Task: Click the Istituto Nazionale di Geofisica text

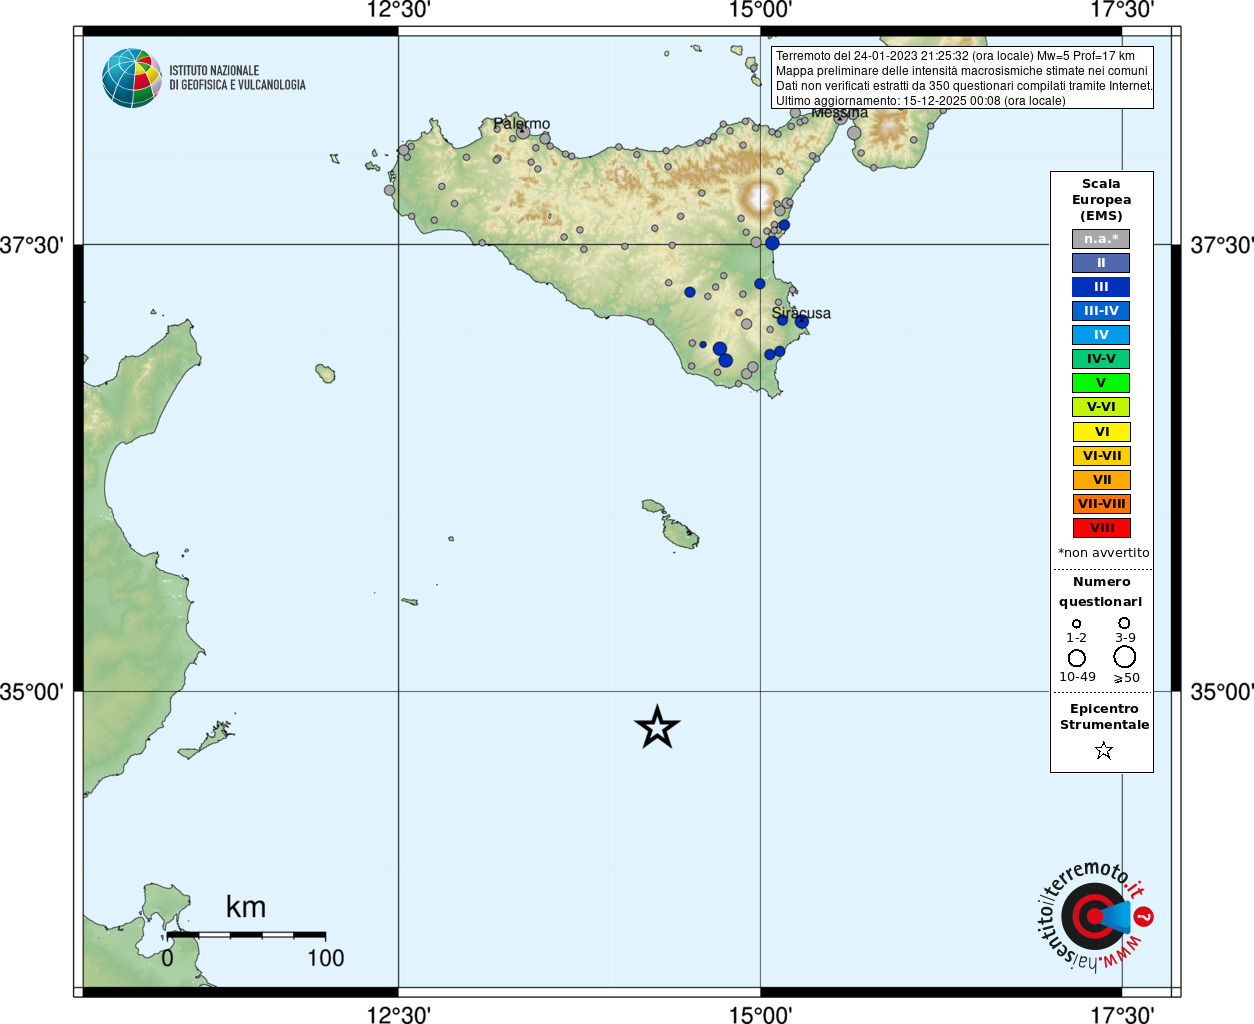Action: point(237,78)
